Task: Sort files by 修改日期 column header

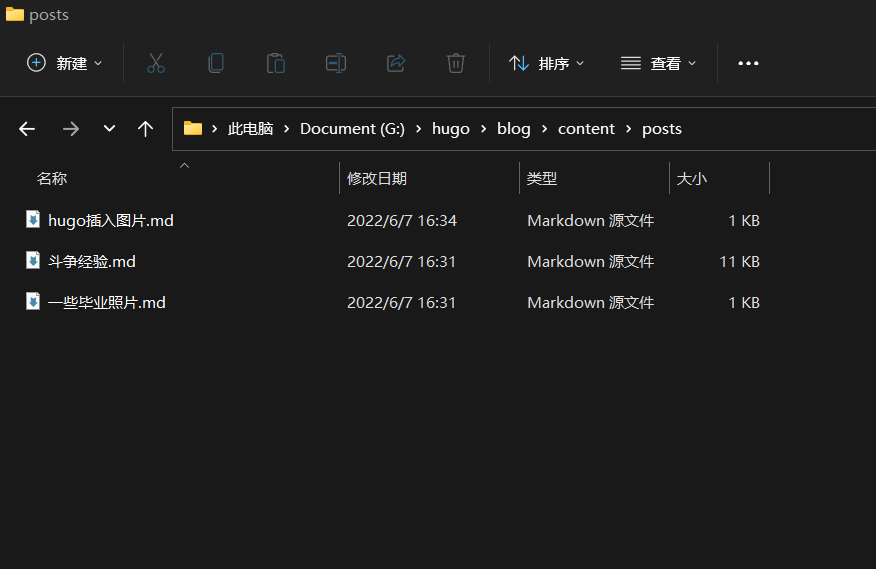Action: click(377, 179)
